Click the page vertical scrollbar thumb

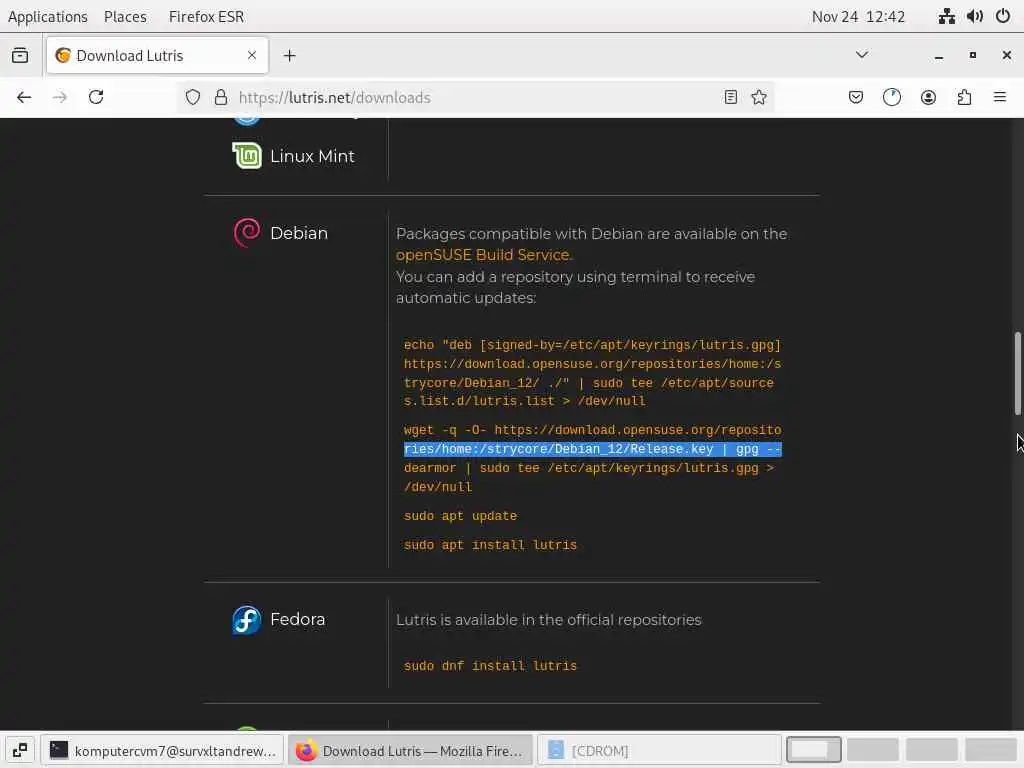(x=1017, y=374)
